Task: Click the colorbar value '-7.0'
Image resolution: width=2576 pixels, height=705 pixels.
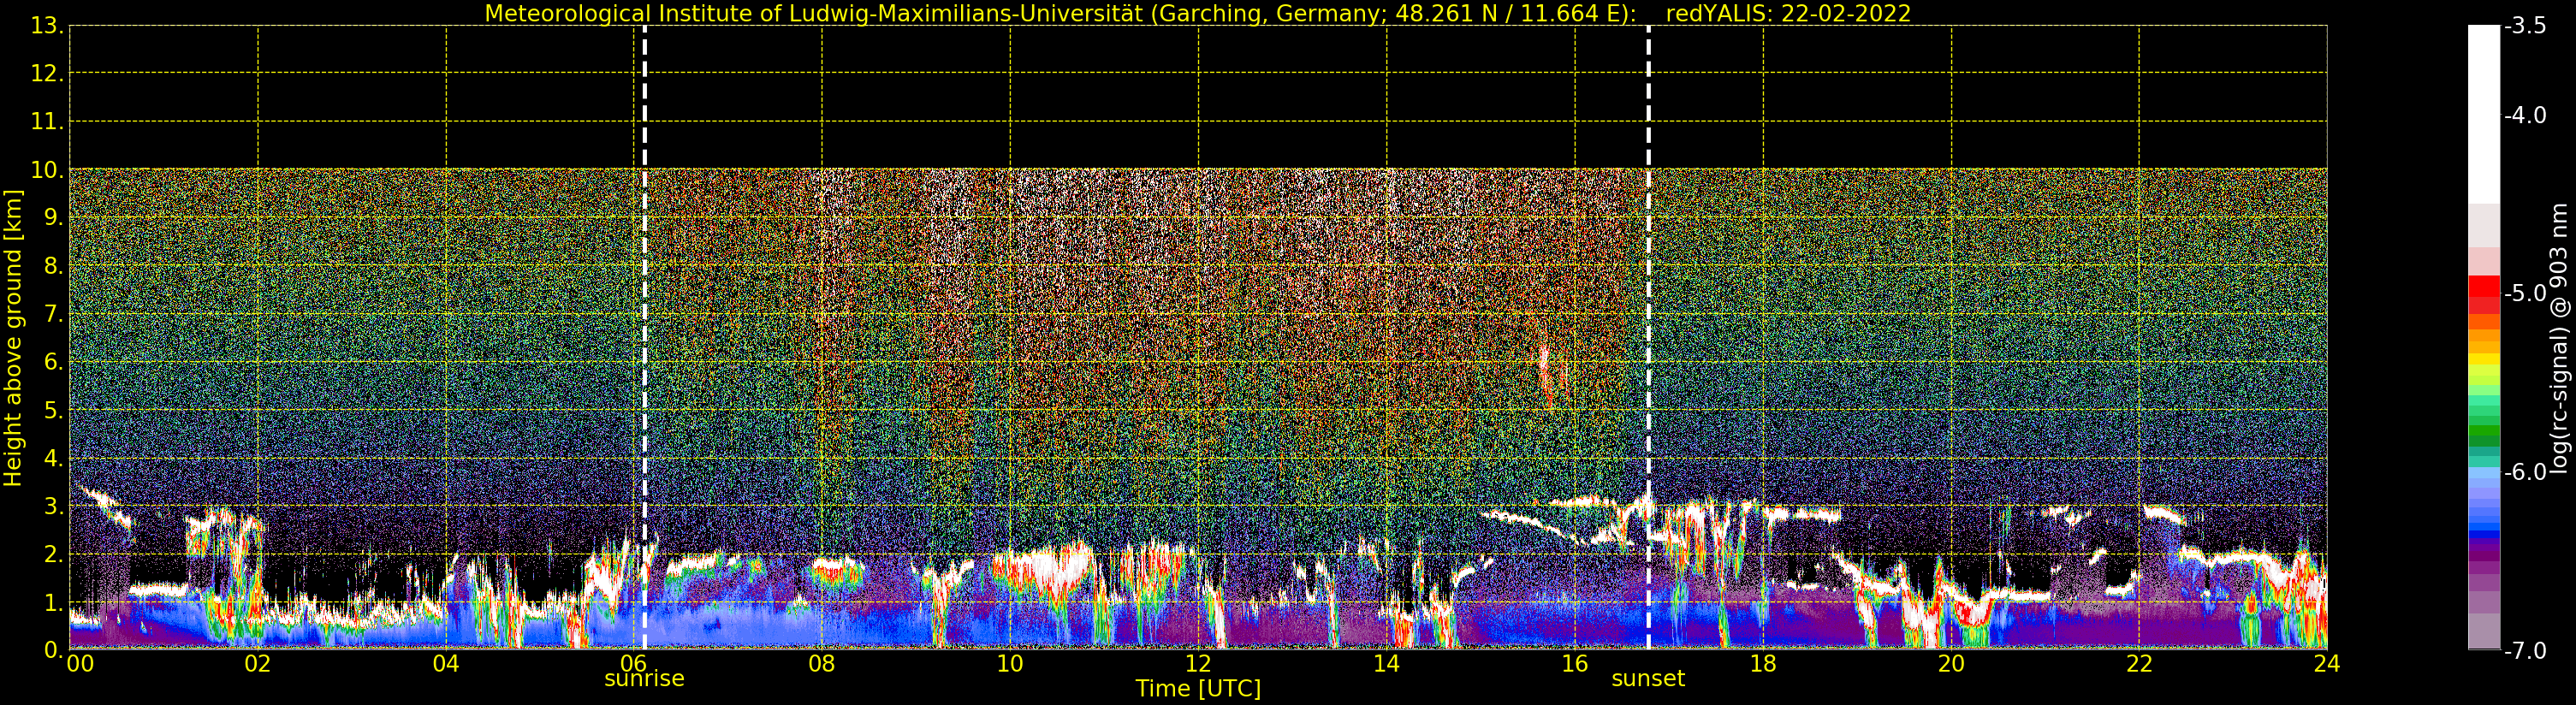Action: [x=2525, y=651]
